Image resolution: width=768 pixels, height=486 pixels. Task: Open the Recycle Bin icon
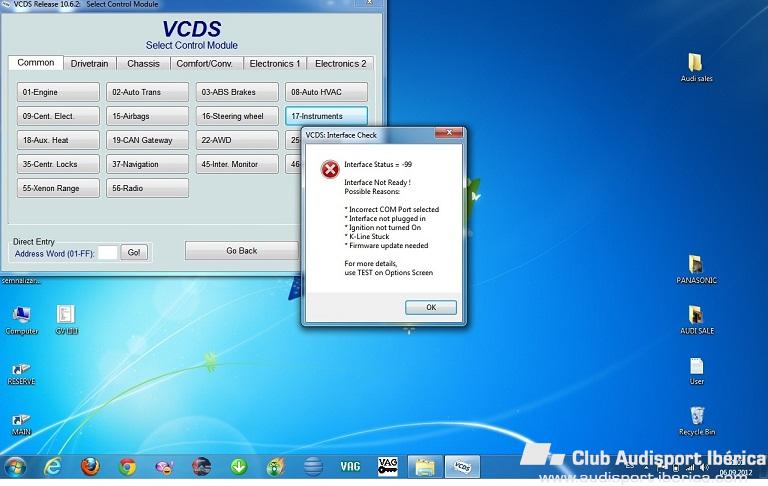click(x=696, y=420)
